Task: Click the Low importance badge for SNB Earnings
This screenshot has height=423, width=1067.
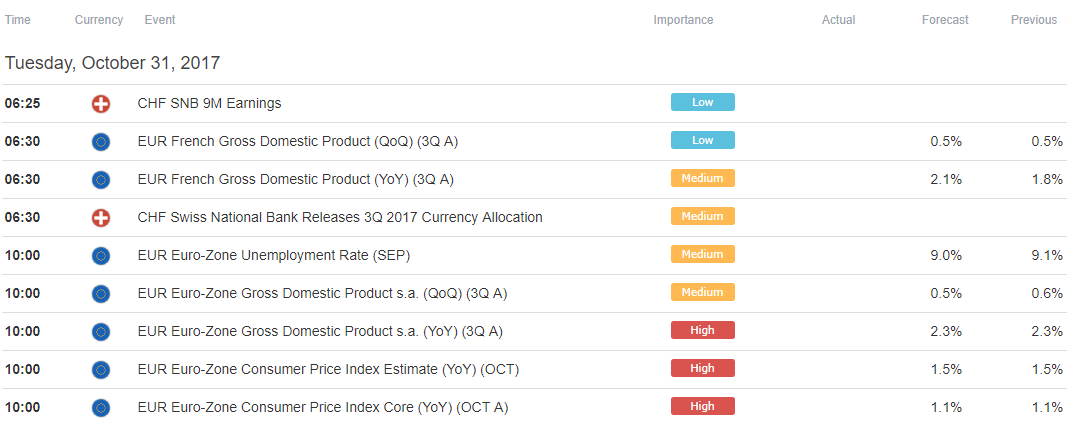Action: [x=702, y=102]
